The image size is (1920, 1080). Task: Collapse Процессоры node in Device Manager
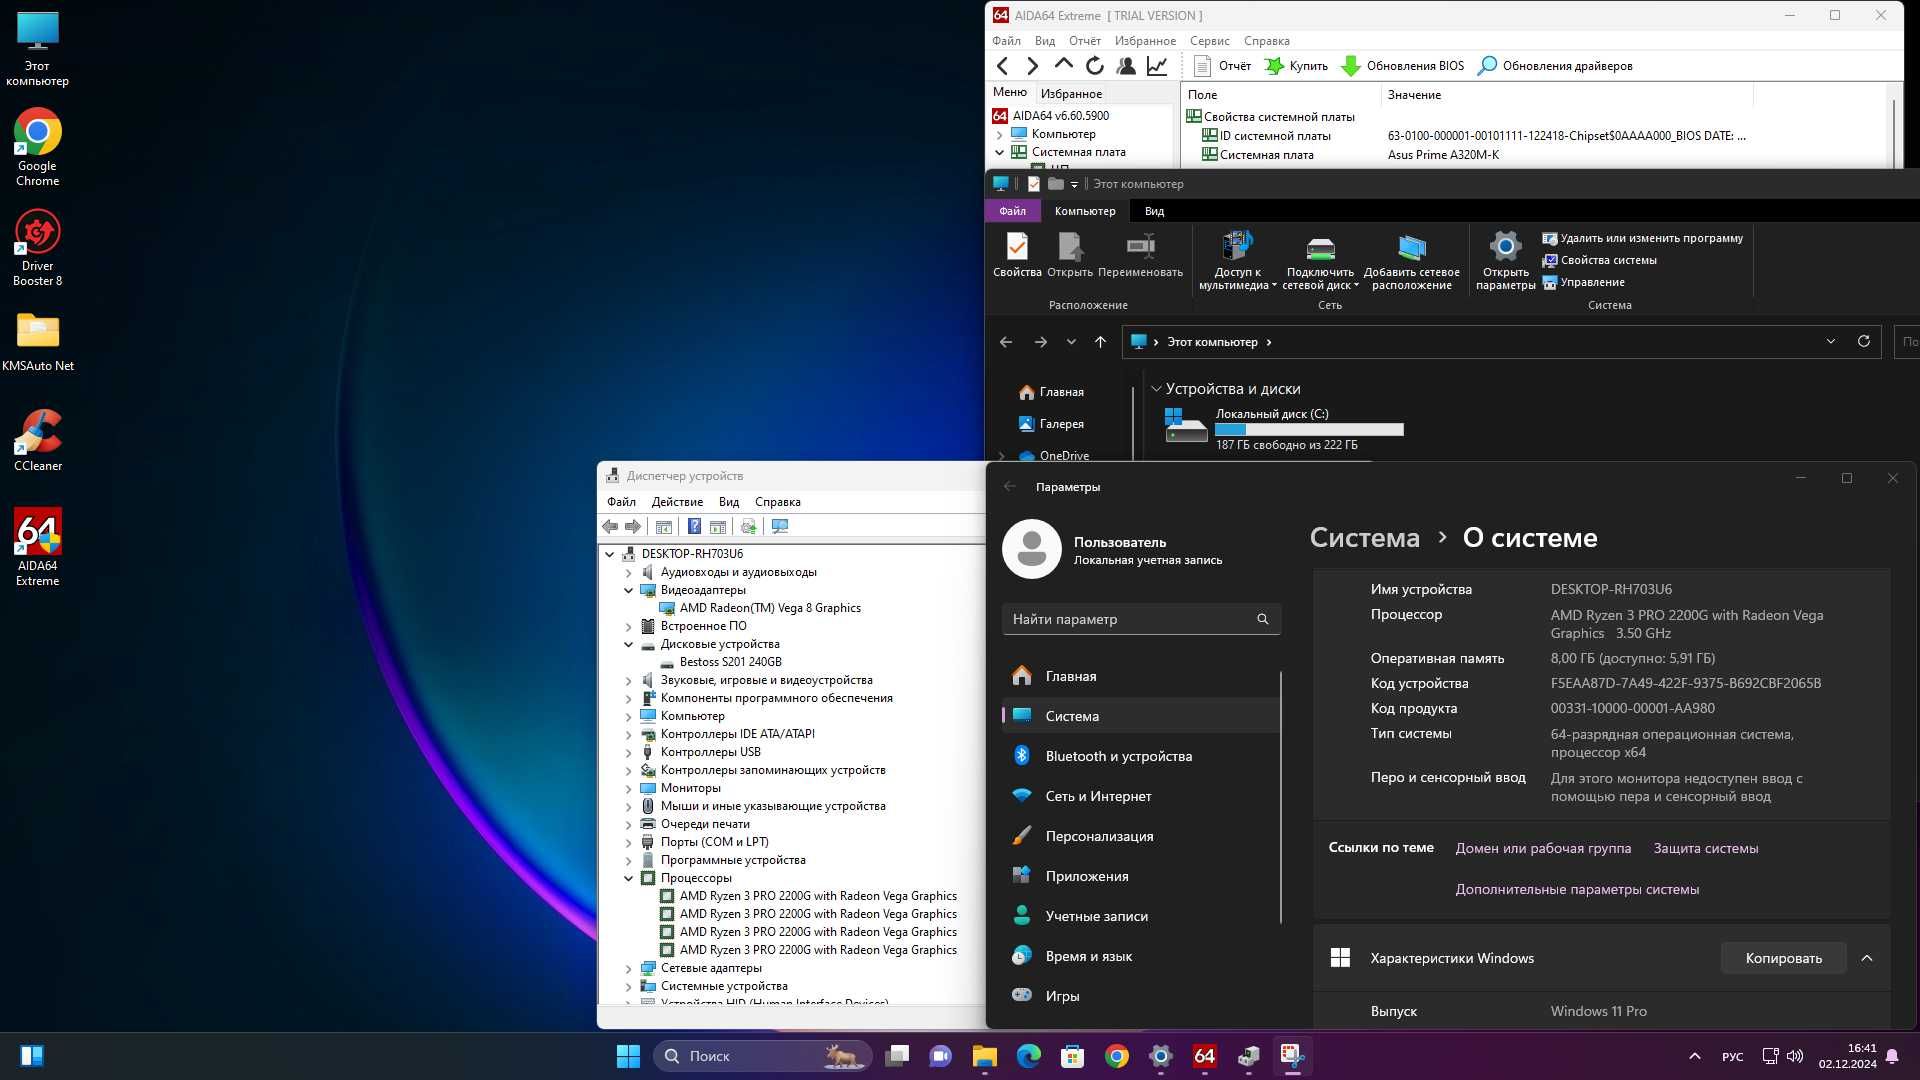628,878
